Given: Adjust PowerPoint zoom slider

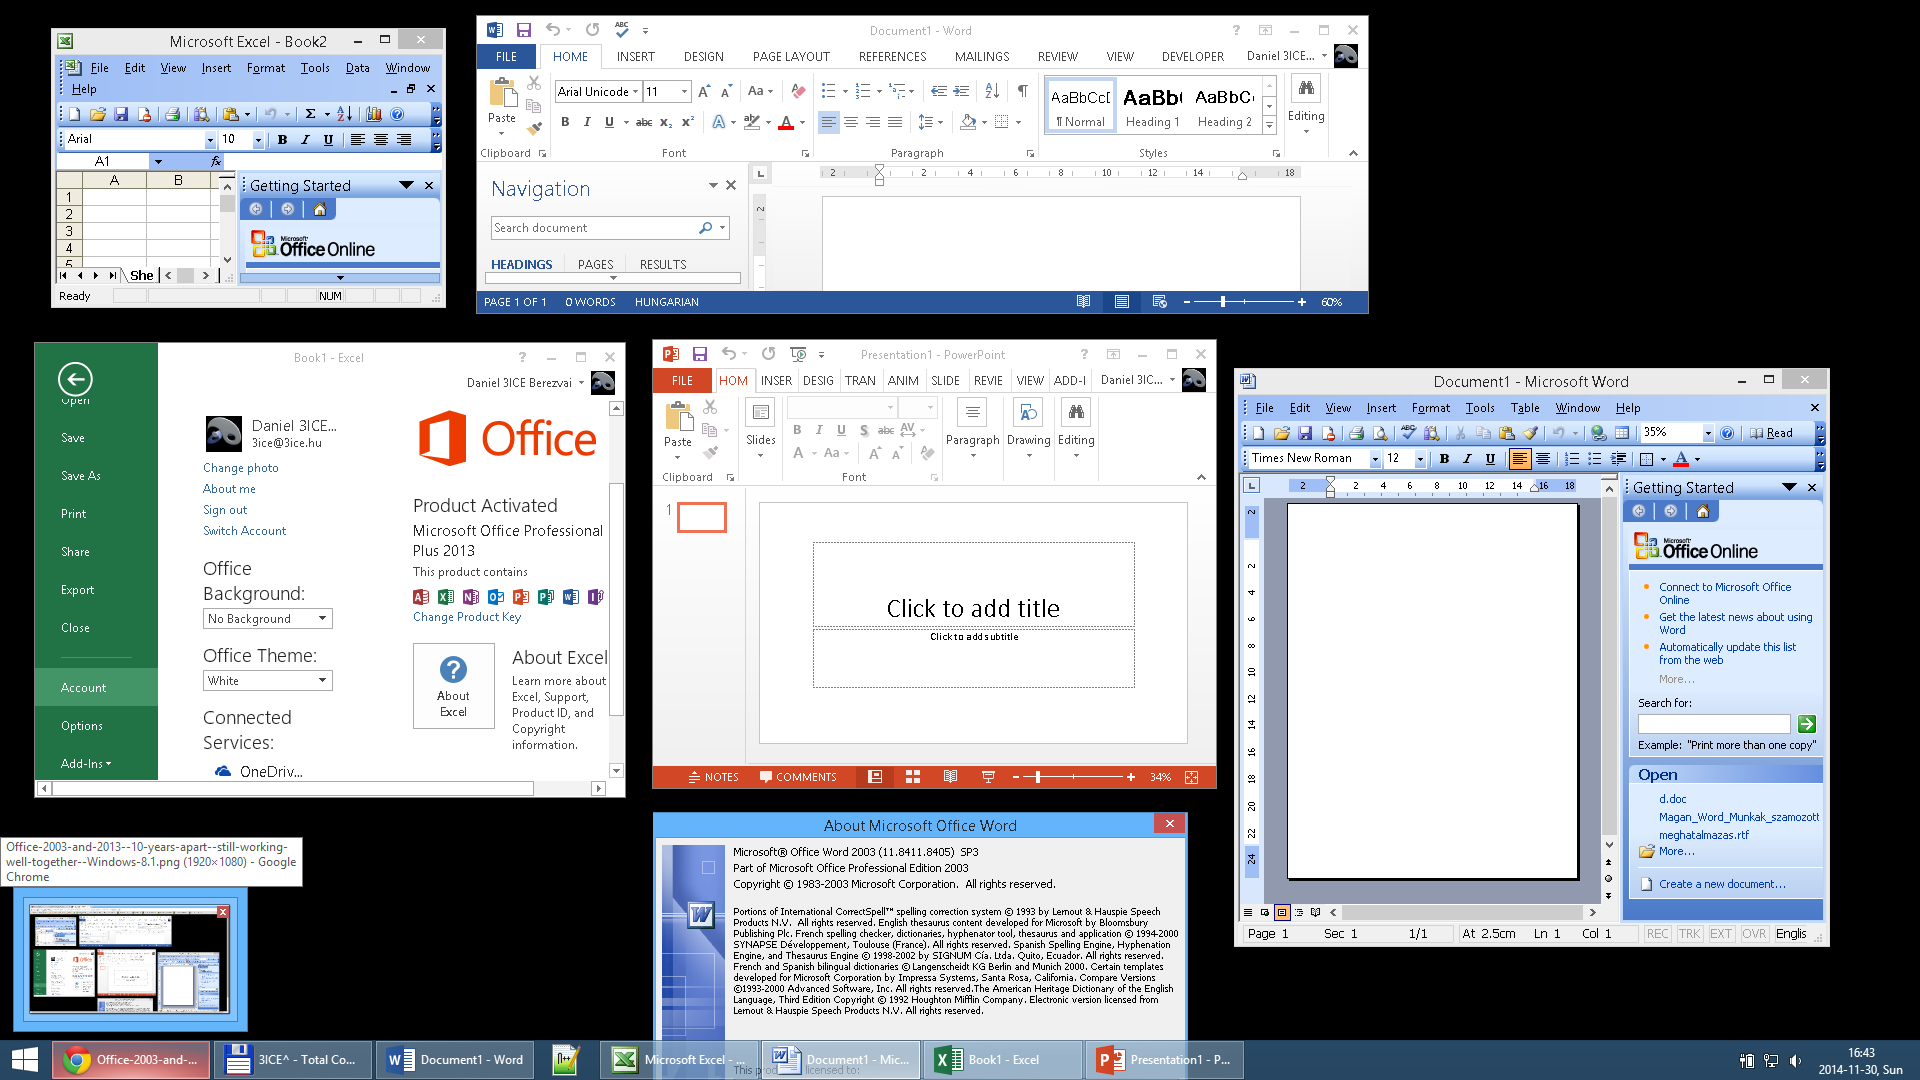Looking at the screenshot, I should click(x=1038, y=777).
